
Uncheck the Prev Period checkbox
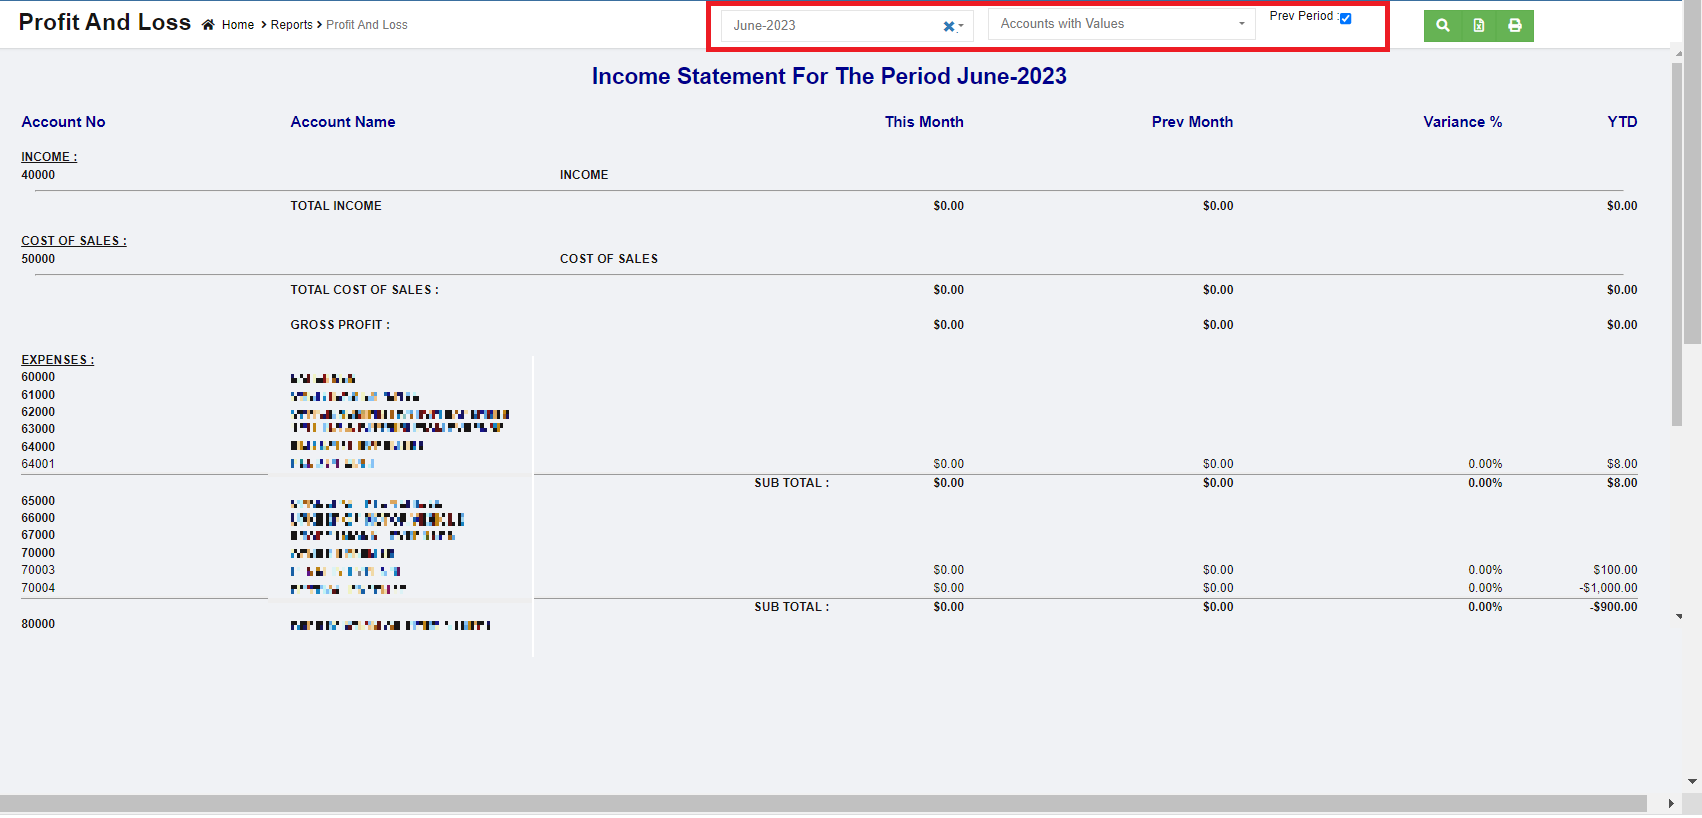[1345, 18]
